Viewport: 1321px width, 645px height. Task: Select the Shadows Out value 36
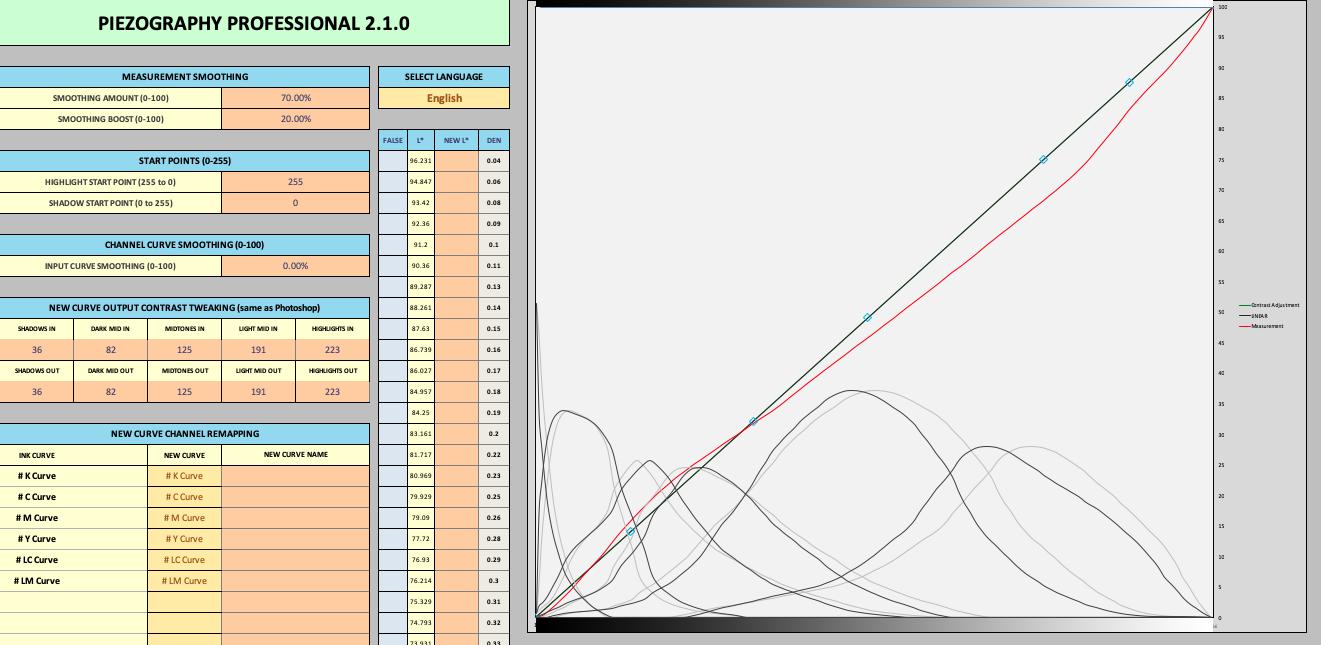coord(37,392)
